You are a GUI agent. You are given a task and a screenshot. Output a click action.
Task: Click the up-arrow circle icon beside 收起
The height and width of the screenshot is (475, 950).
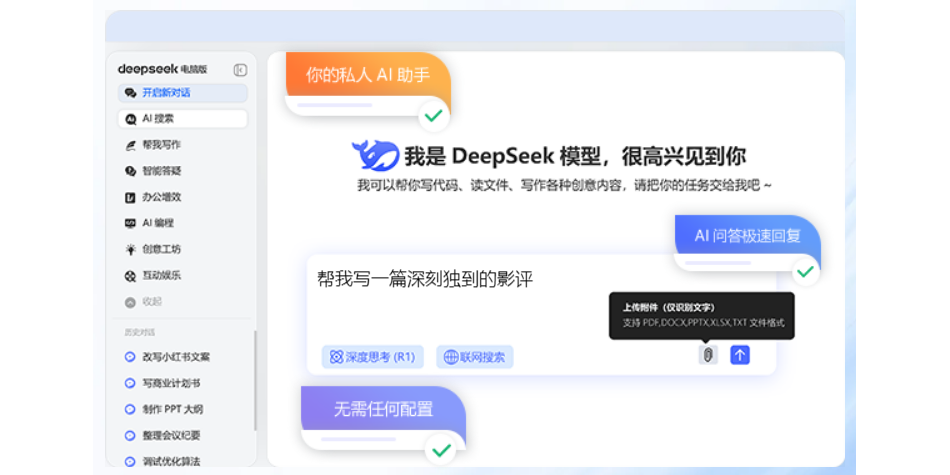tap(130, 302)
